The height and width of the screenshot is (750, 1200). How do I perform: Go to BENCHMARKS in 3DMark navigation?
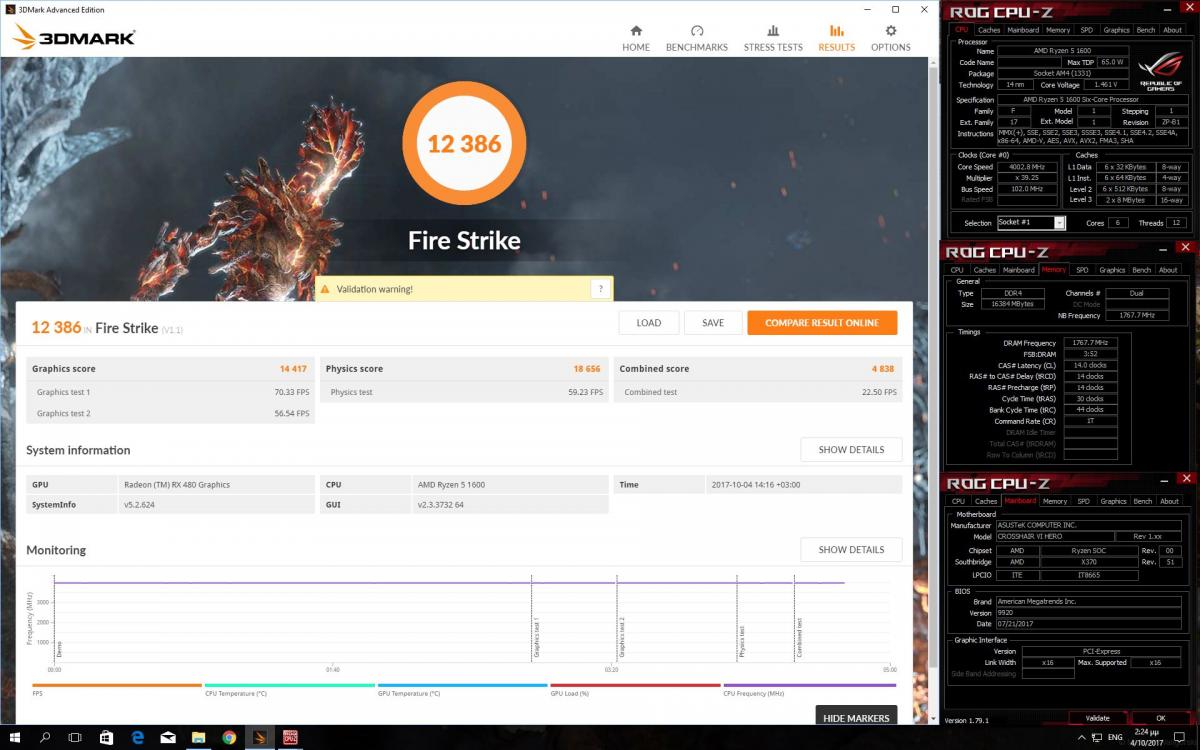[697, 38]
